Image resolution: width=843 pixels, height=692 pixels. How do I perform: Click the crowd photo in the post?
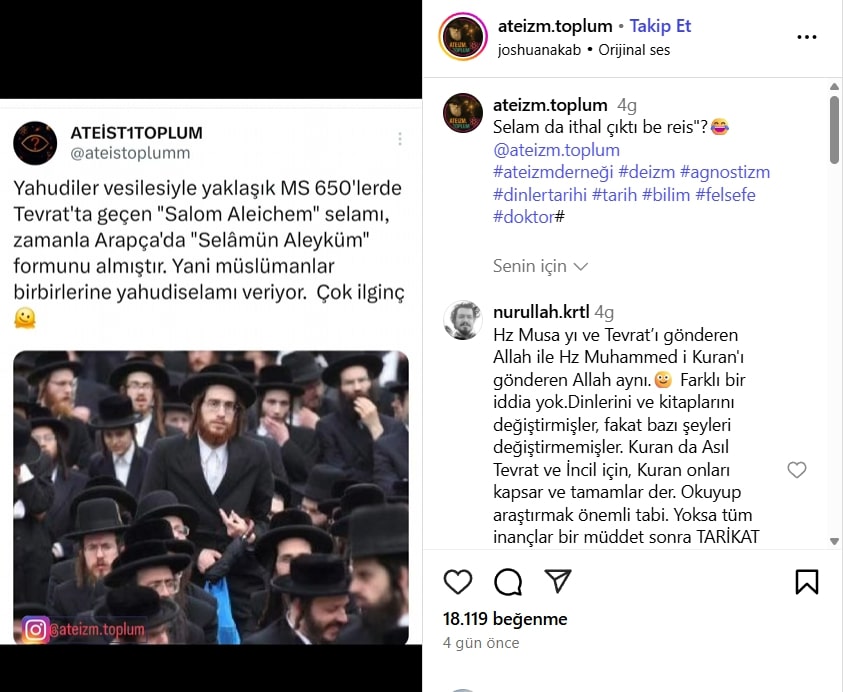[x=211, y=497]
